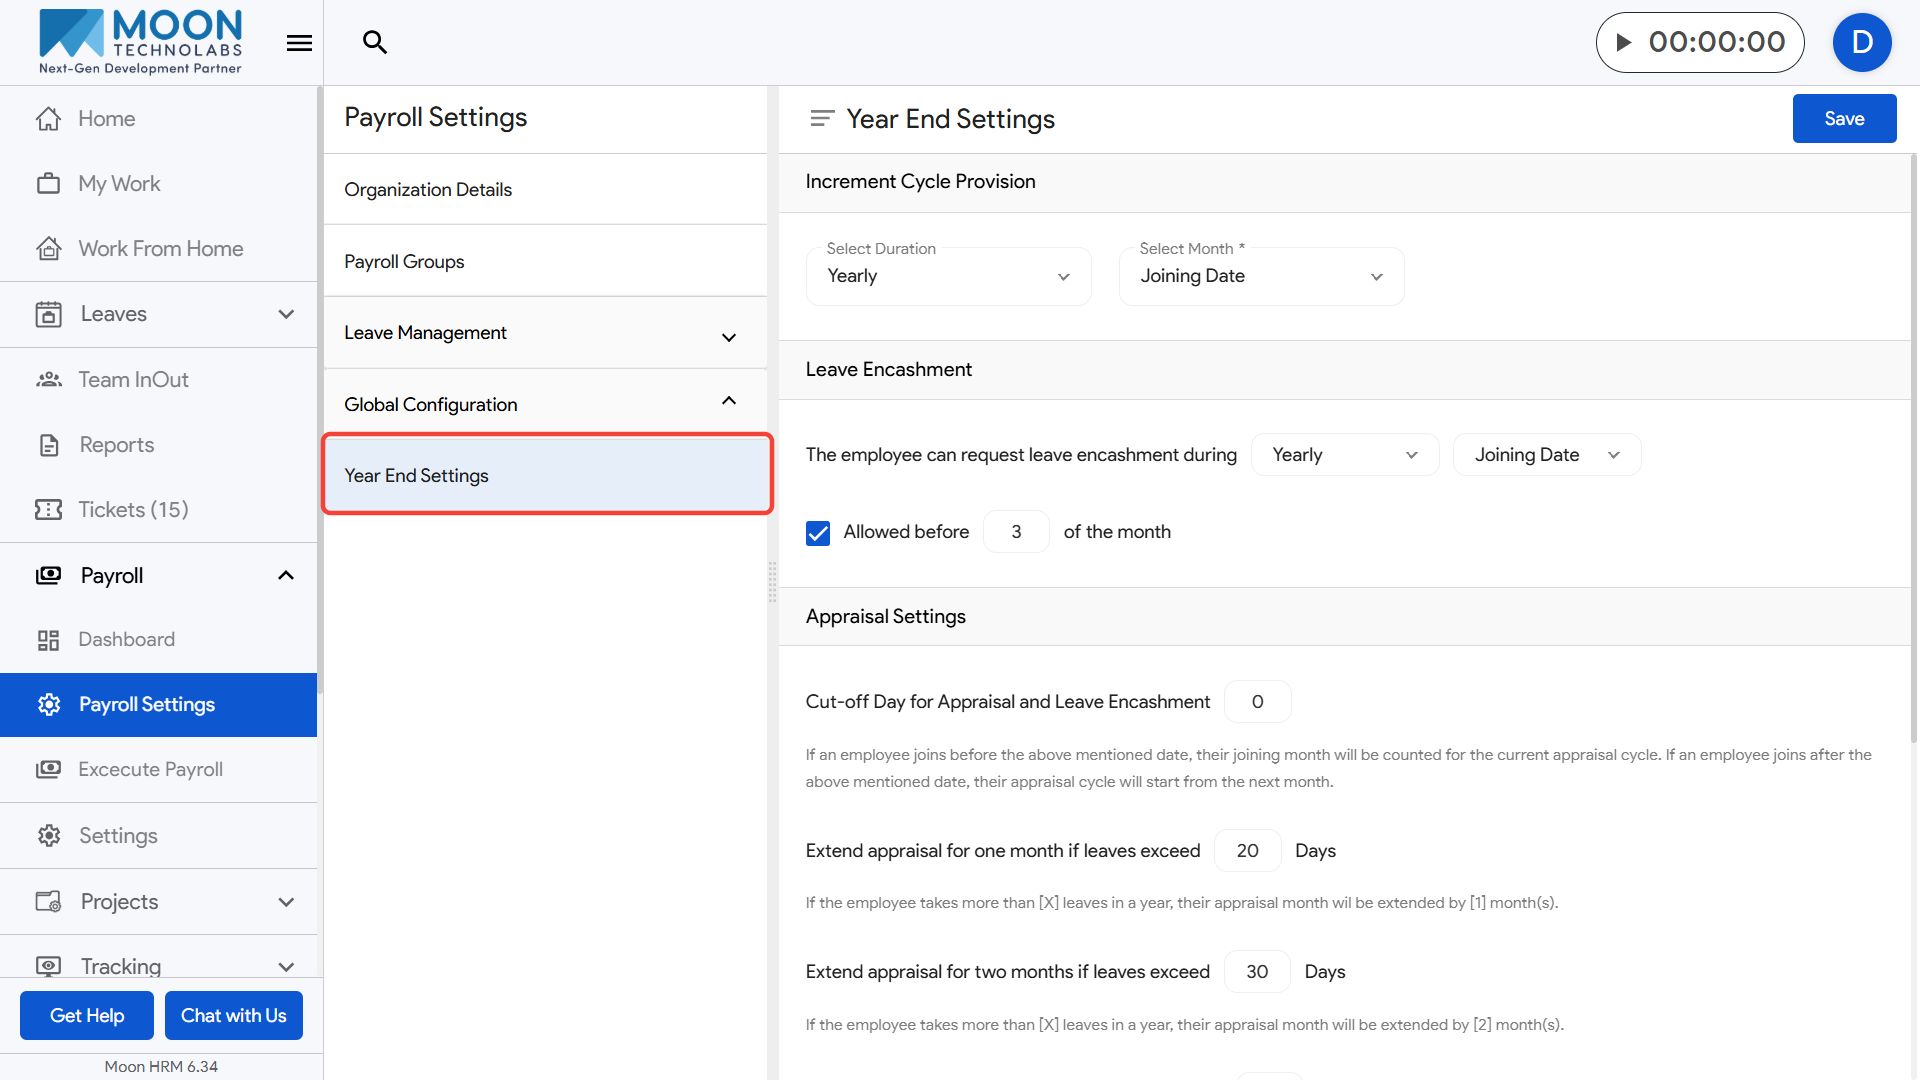The image size is (1920, 1080).
Task: Expand the Leave Management section
Action: pos(545,334)
